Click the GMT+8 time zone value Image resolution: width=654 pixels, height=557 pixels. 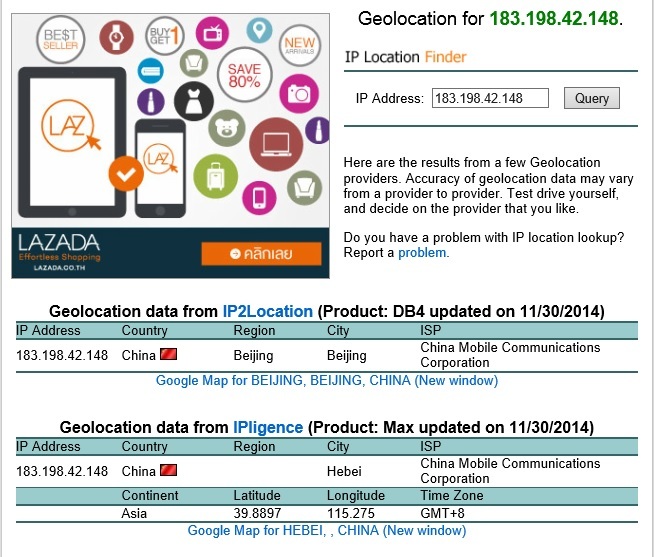pyautogui.click(x=443, y=513)
